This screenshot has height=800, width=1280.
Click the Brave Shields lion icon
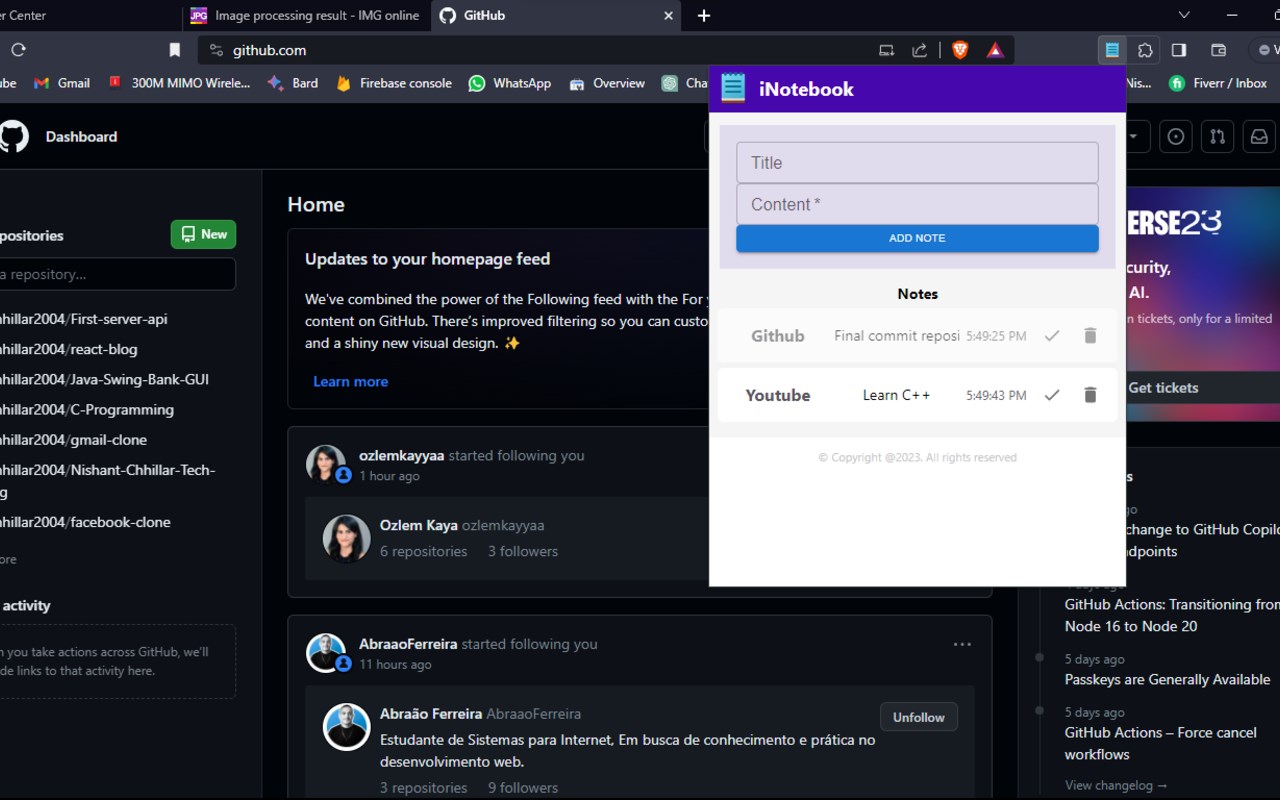[960, 50]
